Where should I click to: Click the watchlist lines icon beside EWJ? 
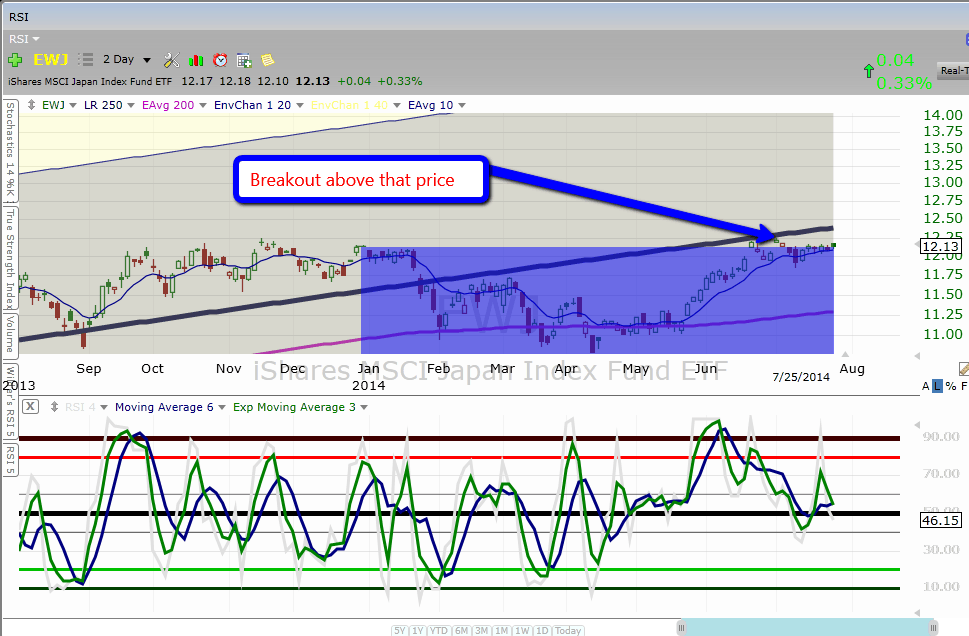[85, 60]
